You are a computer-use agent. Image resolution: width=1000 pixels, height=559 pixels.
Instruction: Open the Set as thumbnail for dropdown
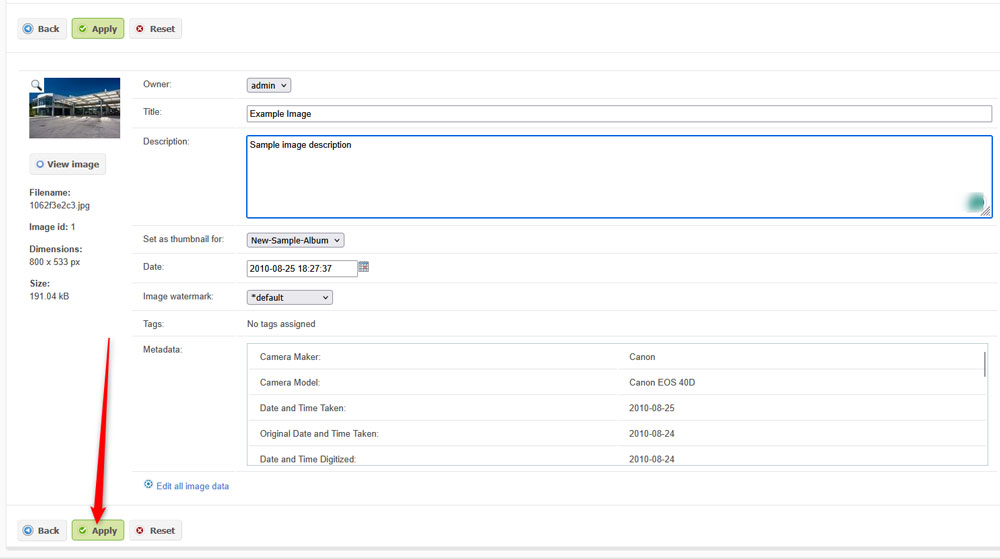coord(295,240)
